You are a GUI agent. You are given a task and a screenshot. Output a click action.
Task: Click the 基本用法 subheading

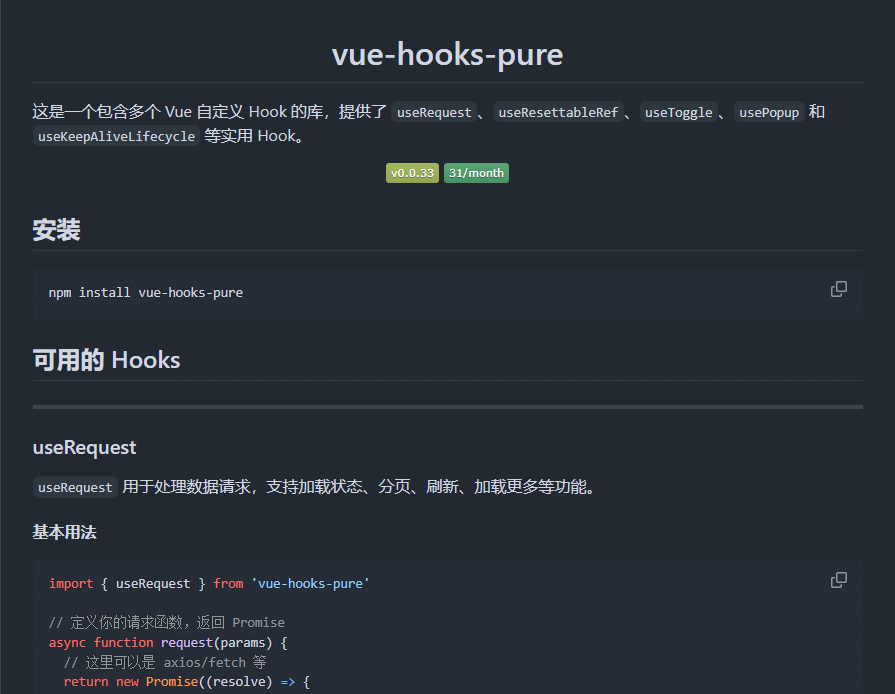point(64,532)
